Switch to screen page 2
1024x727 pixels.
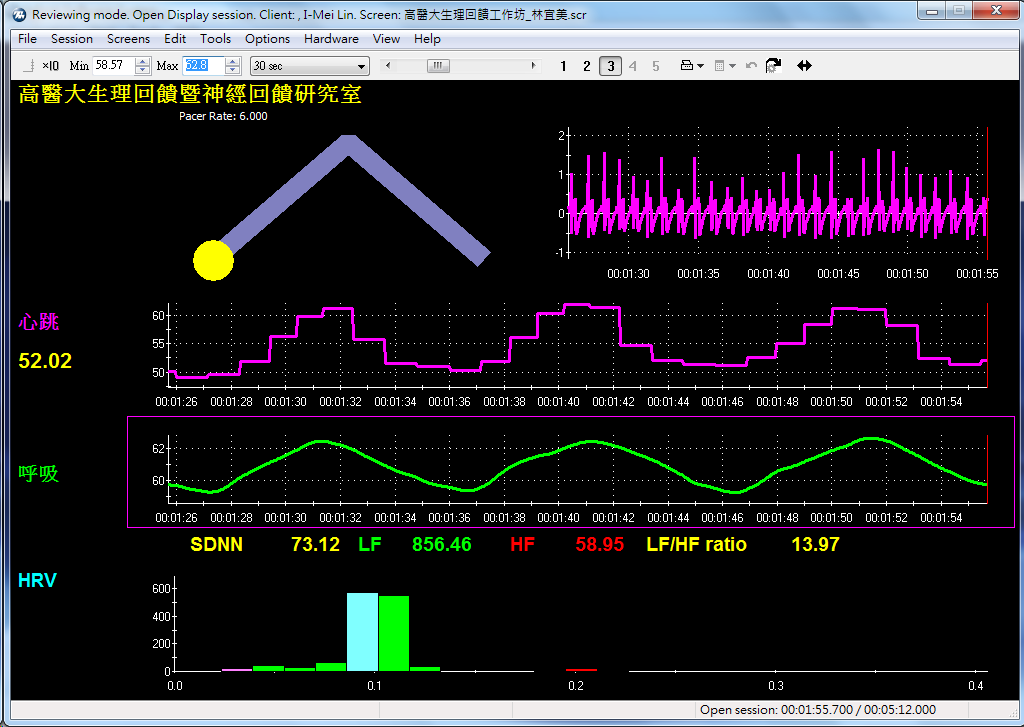click(587, 66)
